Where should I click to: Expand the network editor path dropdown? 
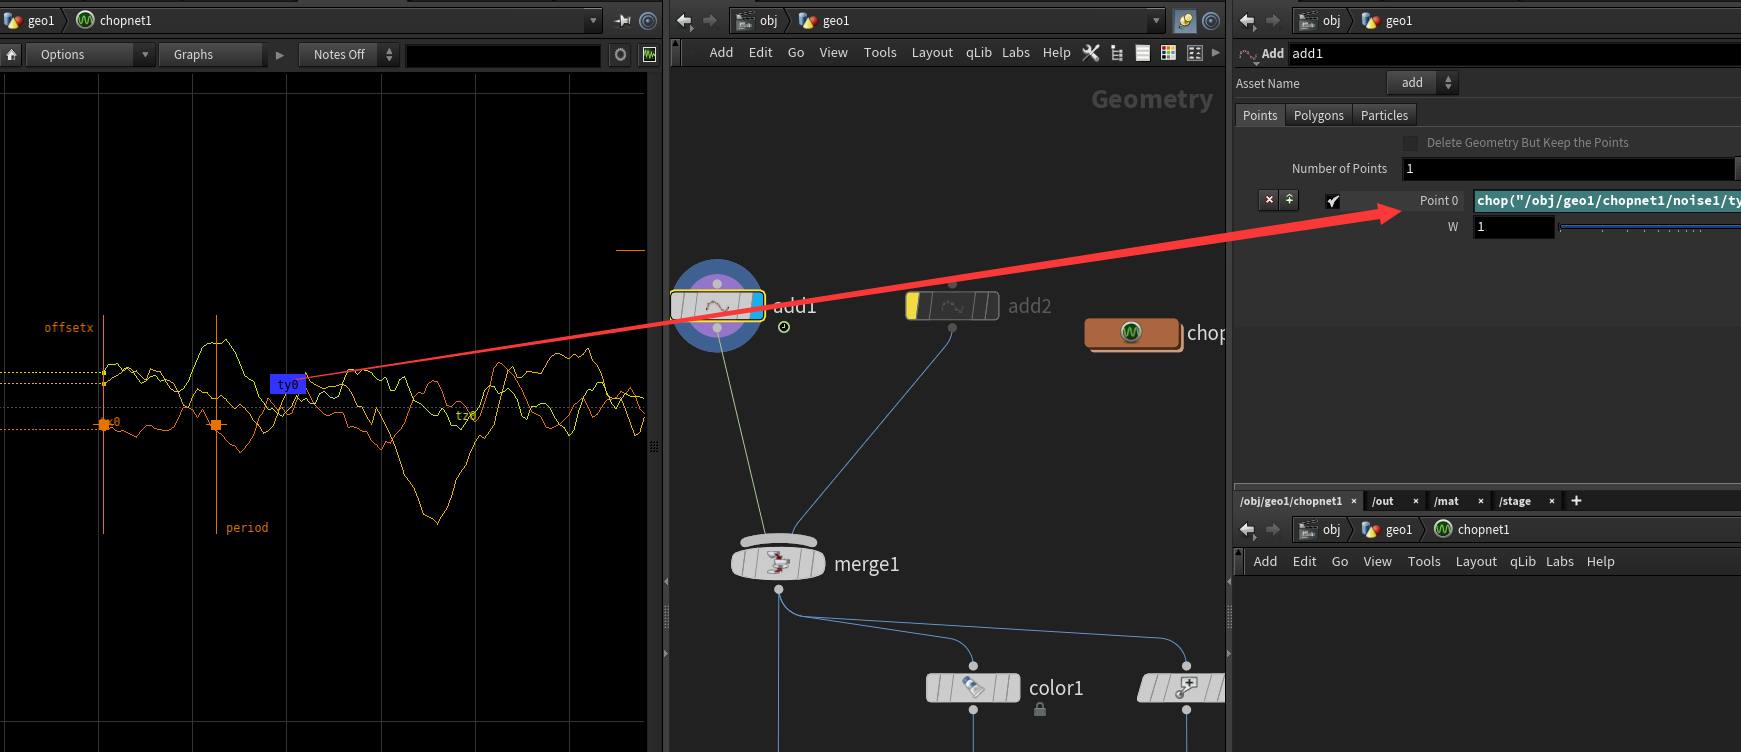pos(1156,20)
